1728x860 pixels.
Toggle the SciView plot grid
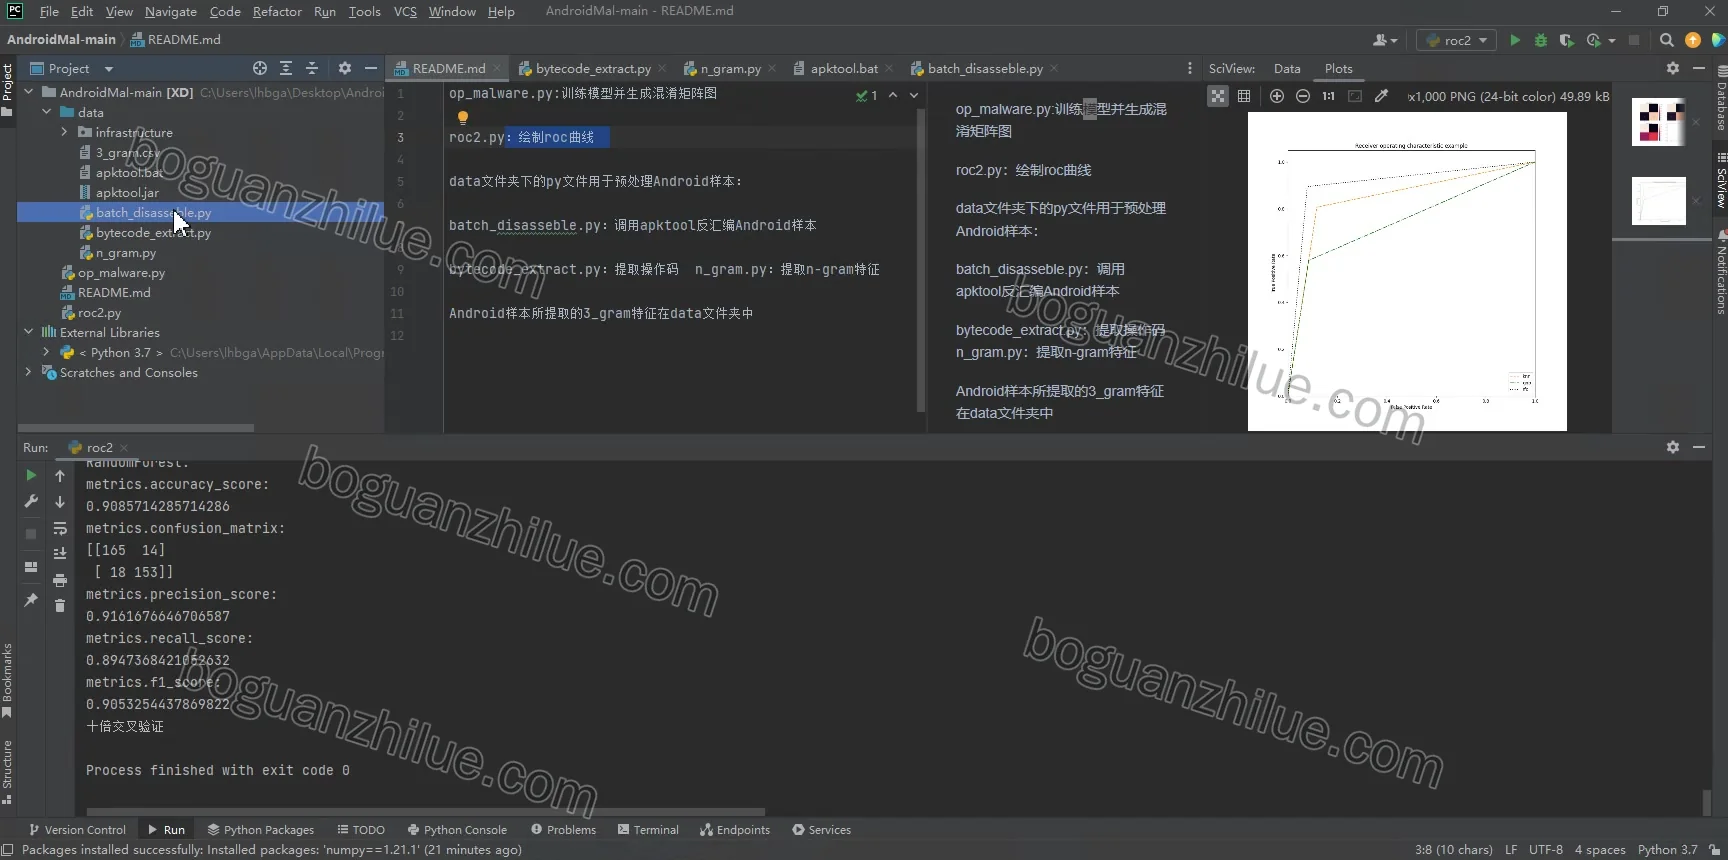pos(1244,96)
